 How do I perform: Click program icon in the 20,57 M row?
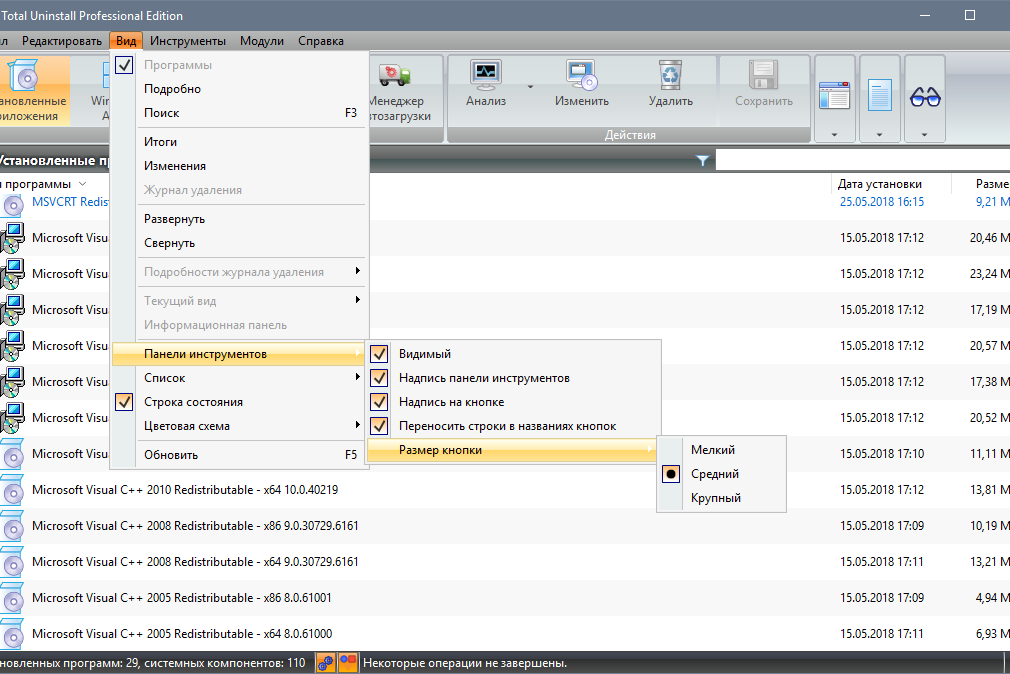pyautogui.click(x=12, y=347)
